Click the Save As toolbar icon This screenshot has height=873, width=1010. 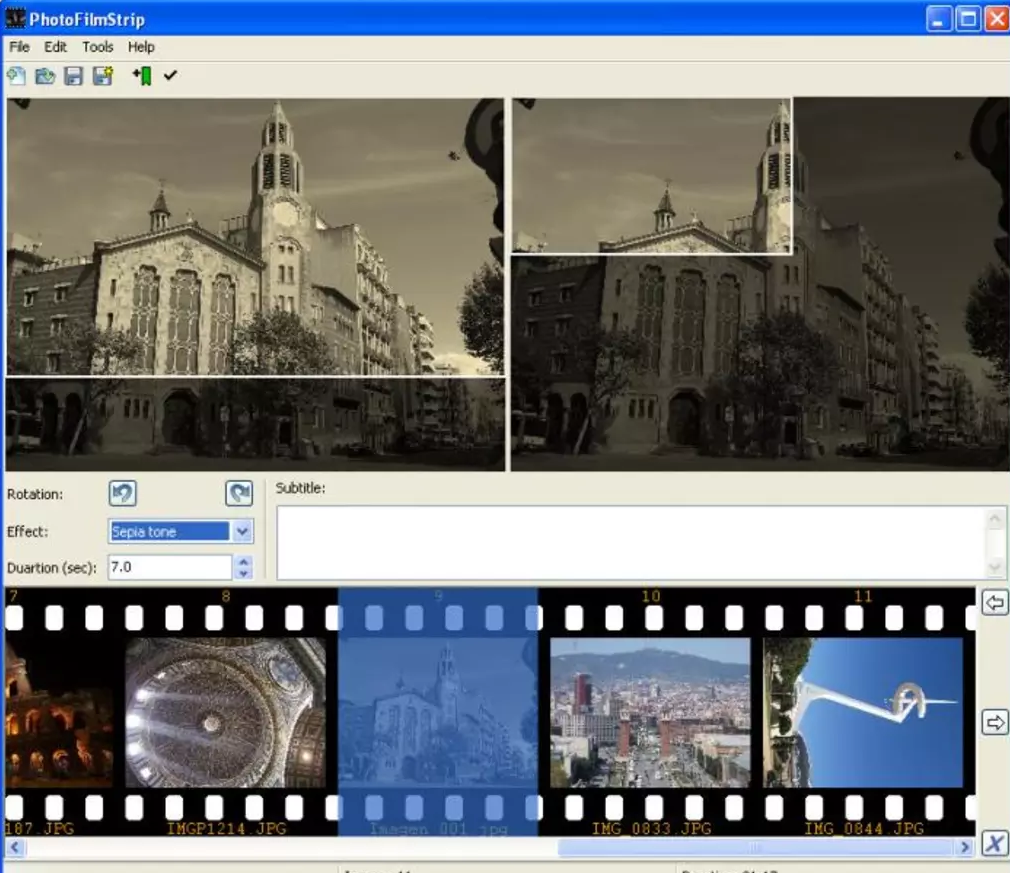tap(102, 76)
